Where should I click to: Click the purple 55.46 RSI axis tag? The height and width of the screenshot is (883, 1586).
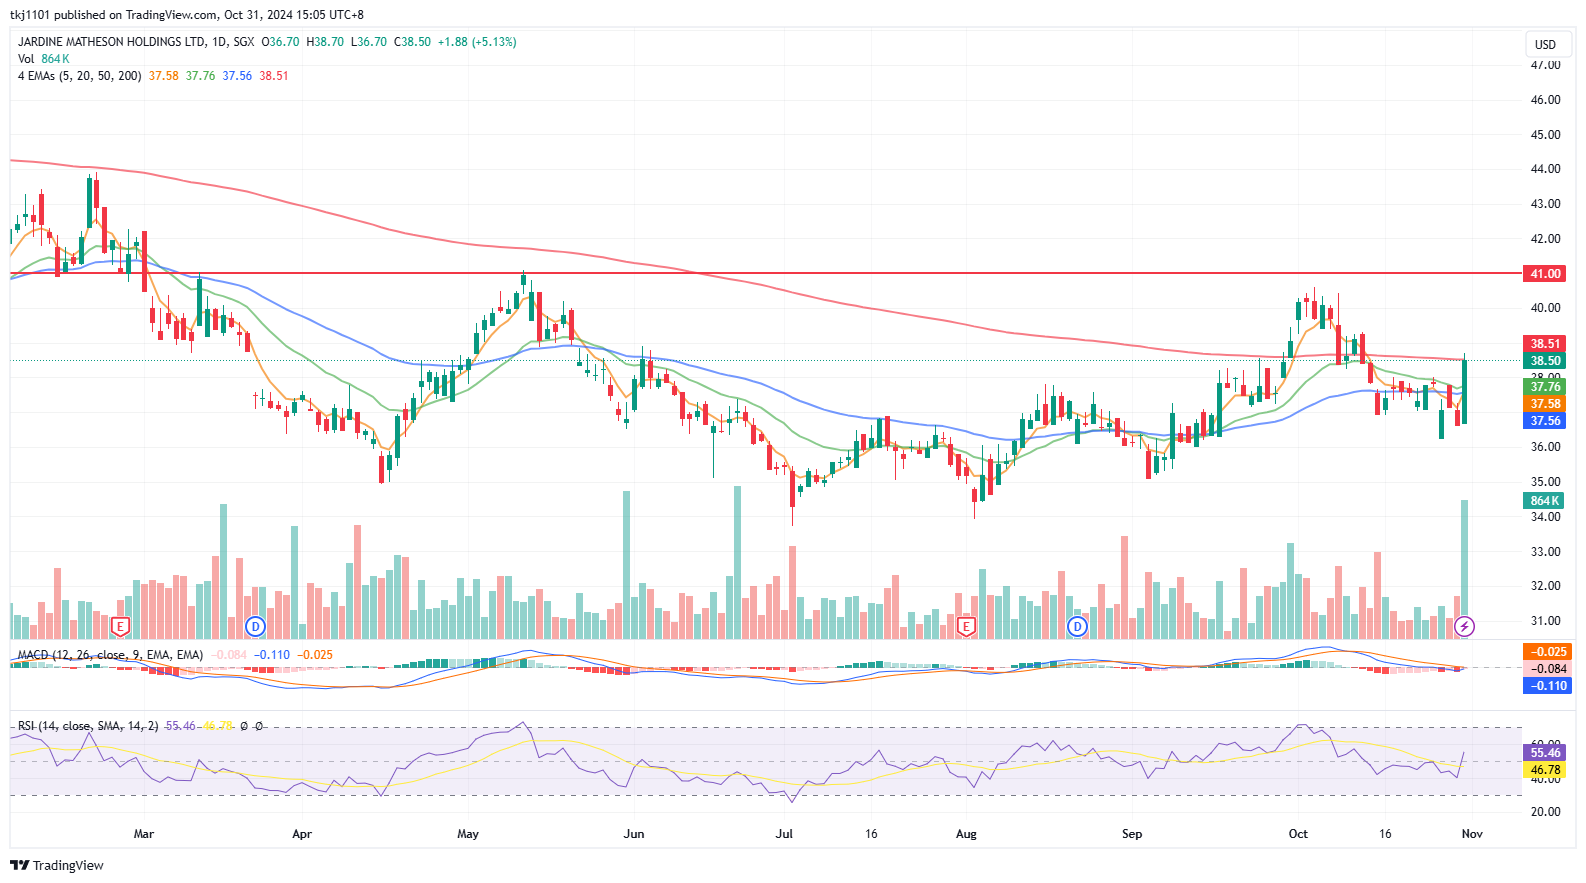[x=1545, y=753]
